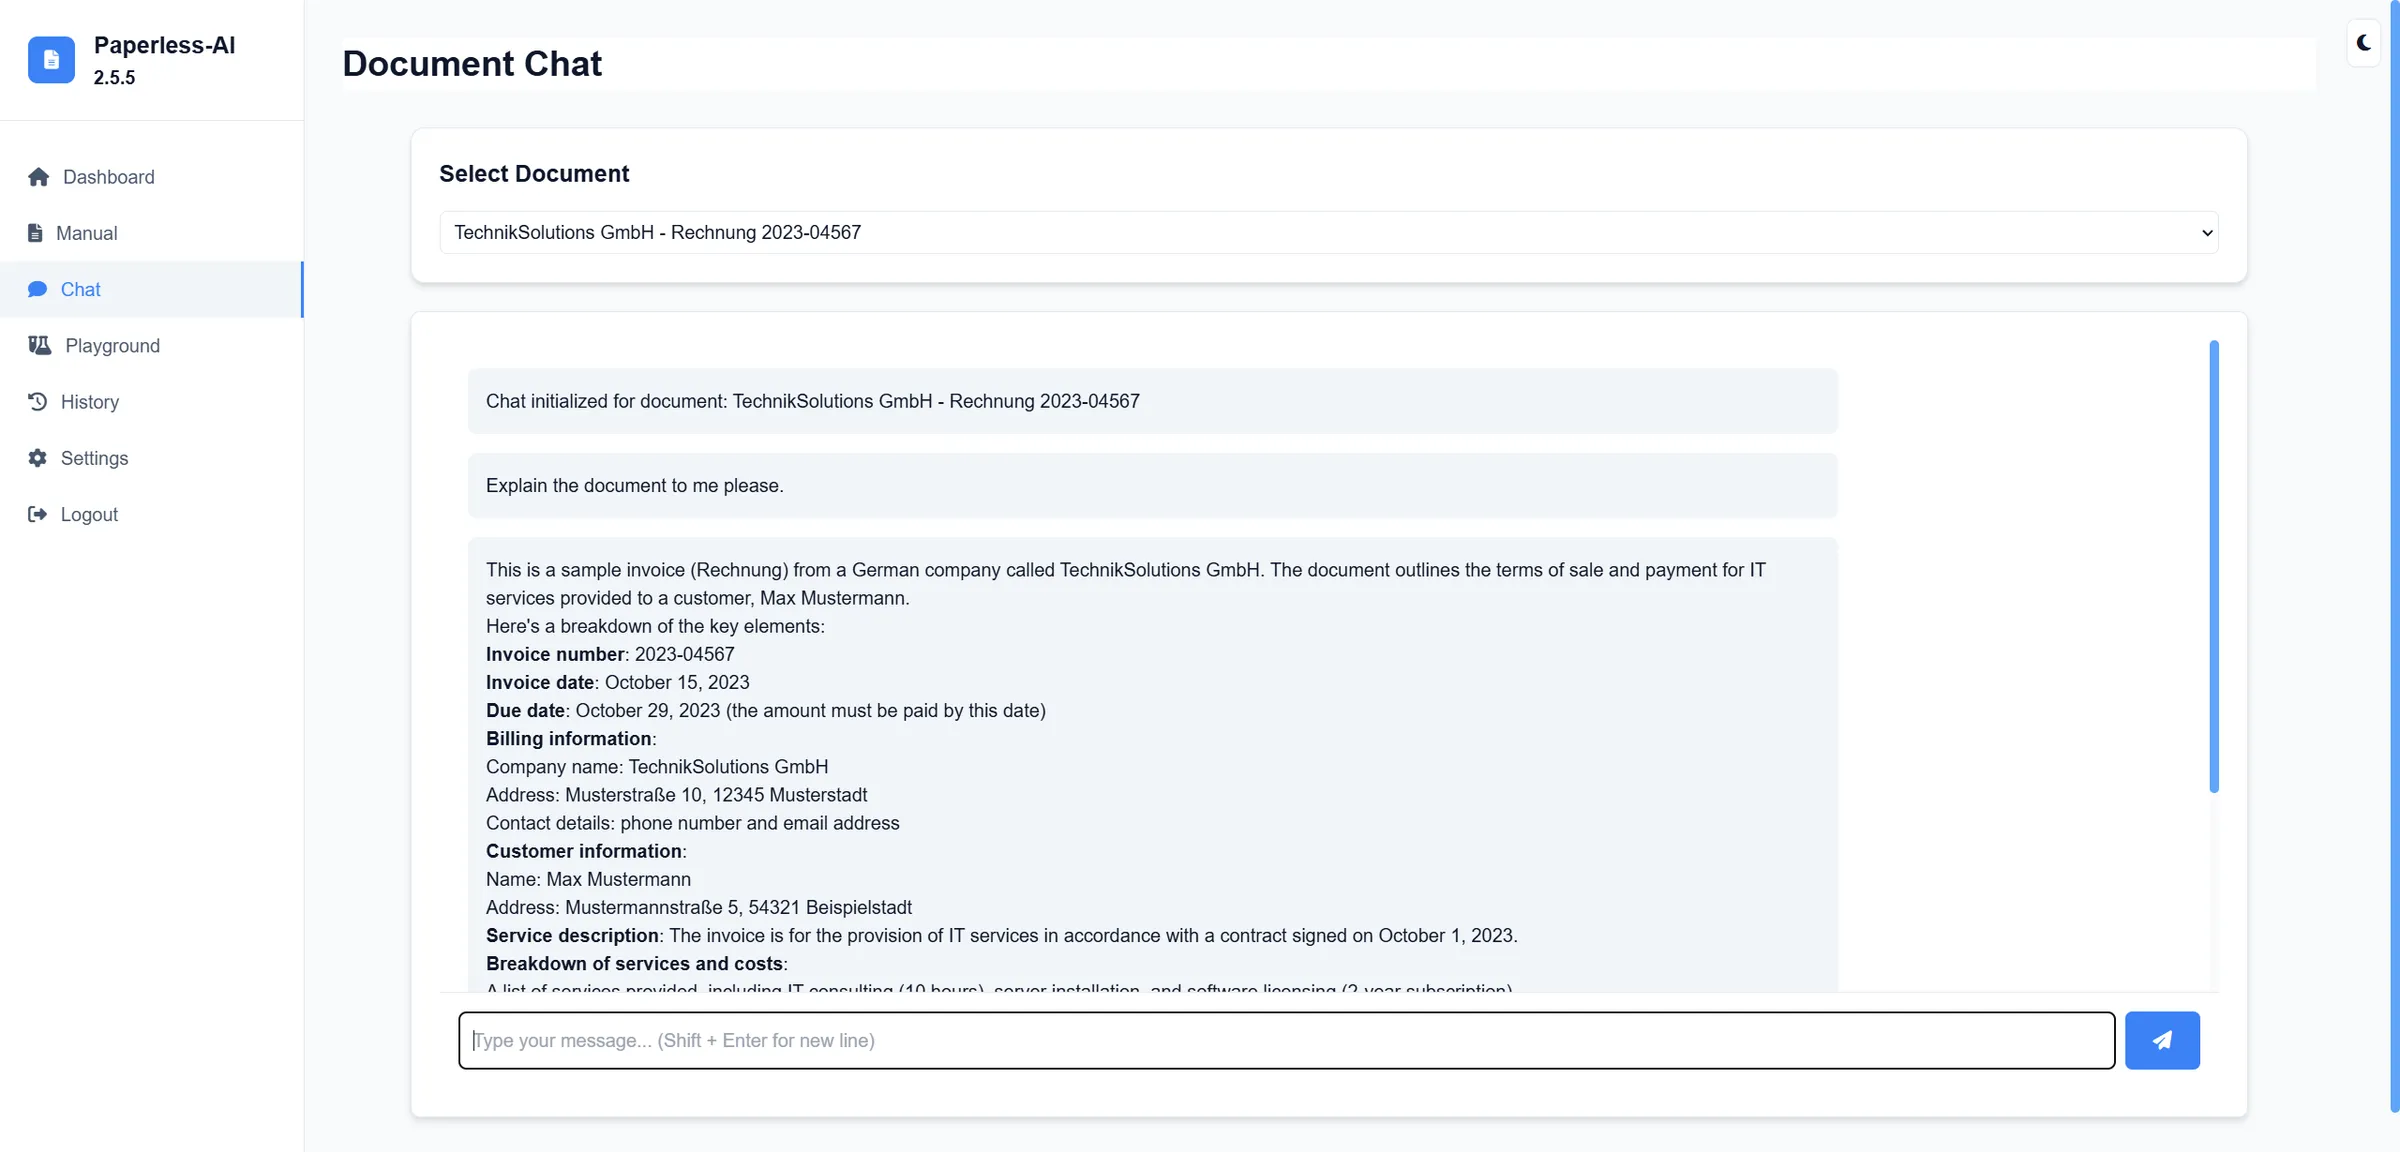This screenshot has width=2400, height=1152.
Task: Toggle dark mode with the moon icon
Action: click(x=2363, y=43)
